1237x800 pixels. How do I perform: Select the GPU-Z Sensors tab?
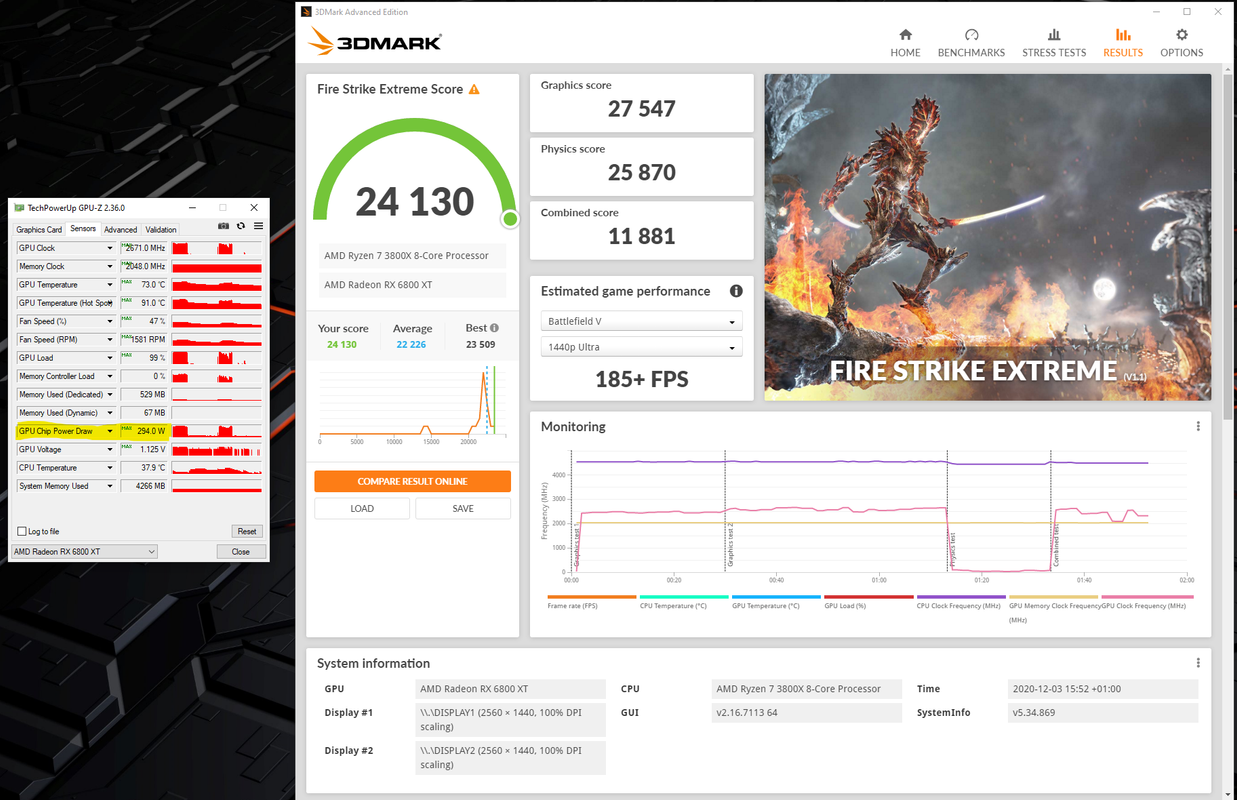[x=83, y=229]
